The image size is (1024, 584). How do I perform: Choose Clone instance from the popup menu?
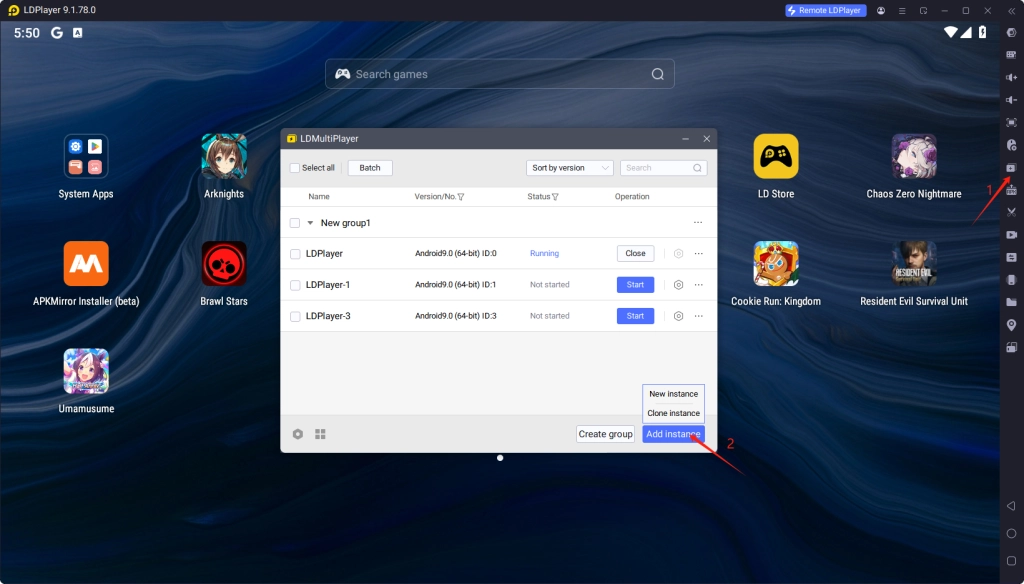673,413
